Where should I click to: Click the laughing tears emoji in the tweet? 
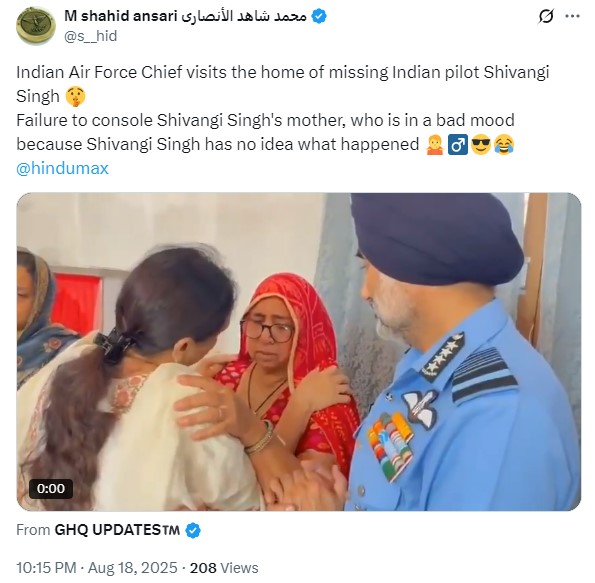pyautogui.click(x=504, y=145)
